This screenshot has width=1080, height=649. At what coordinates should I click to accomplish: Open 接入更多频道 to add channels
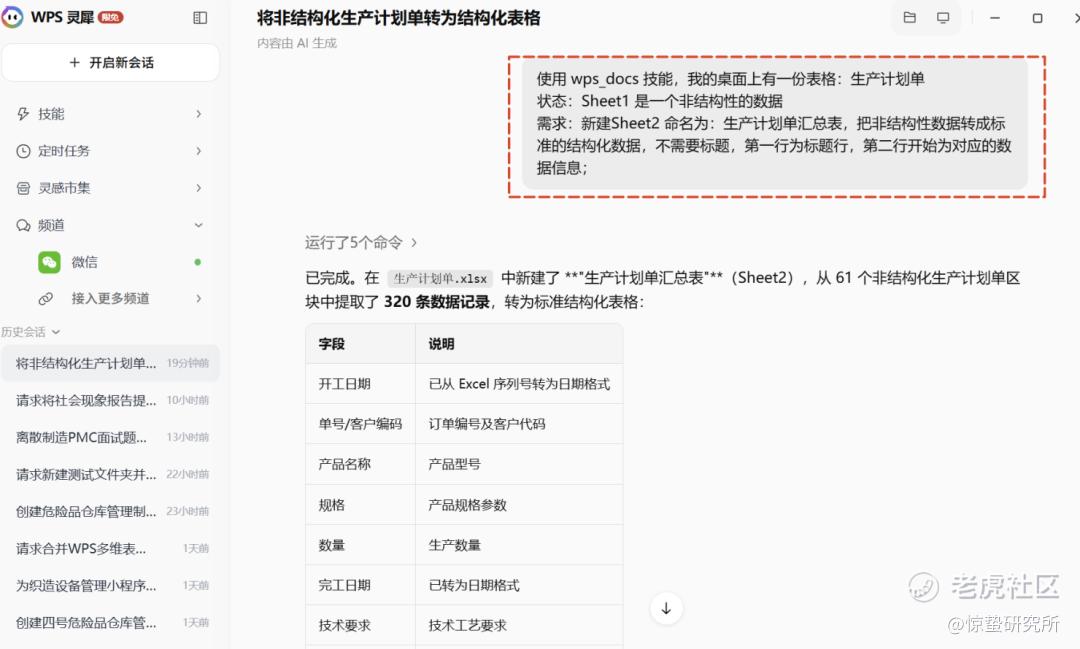pos(121,298)
